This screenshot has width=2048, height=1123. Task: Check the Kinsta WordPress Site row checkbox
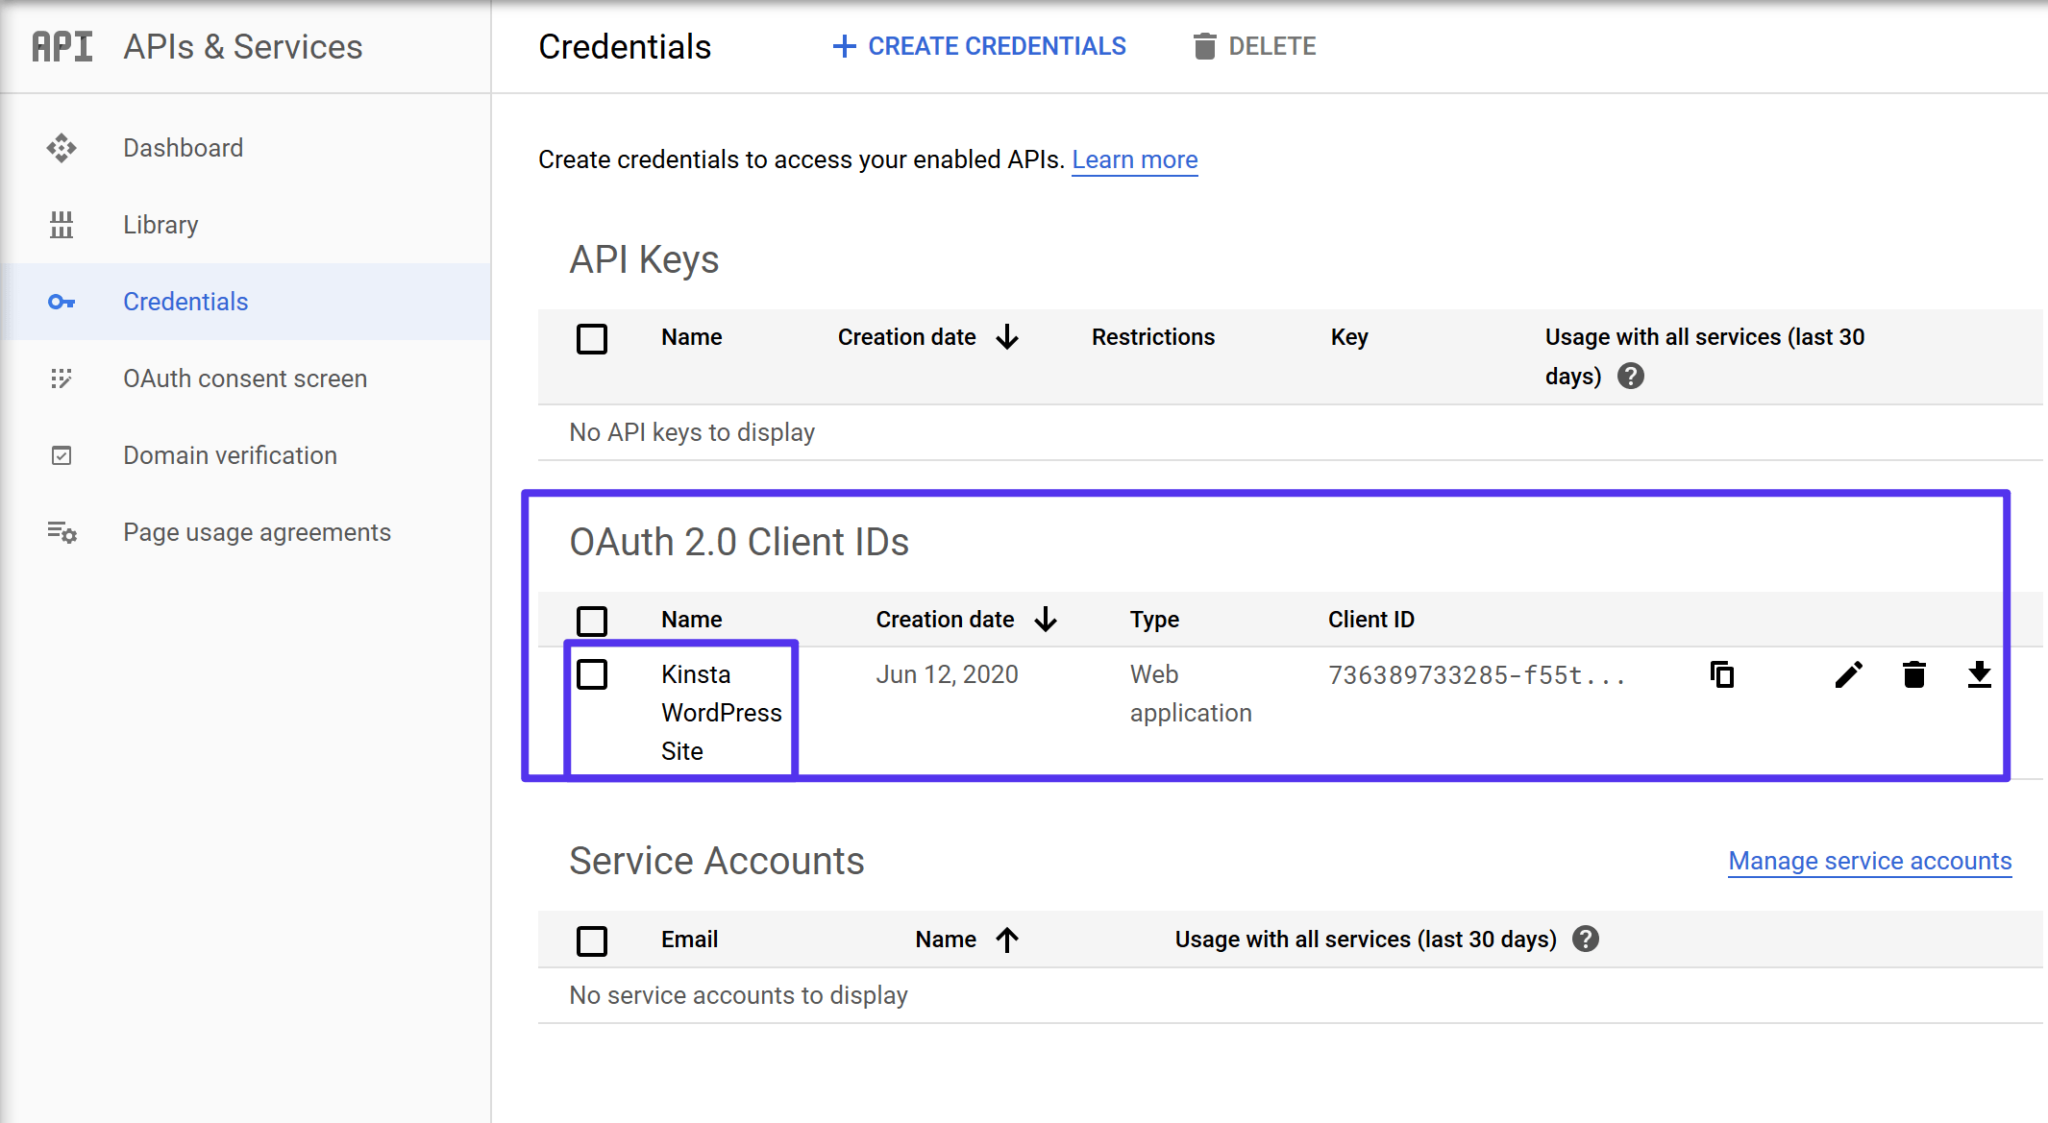(x=592, y=675)
